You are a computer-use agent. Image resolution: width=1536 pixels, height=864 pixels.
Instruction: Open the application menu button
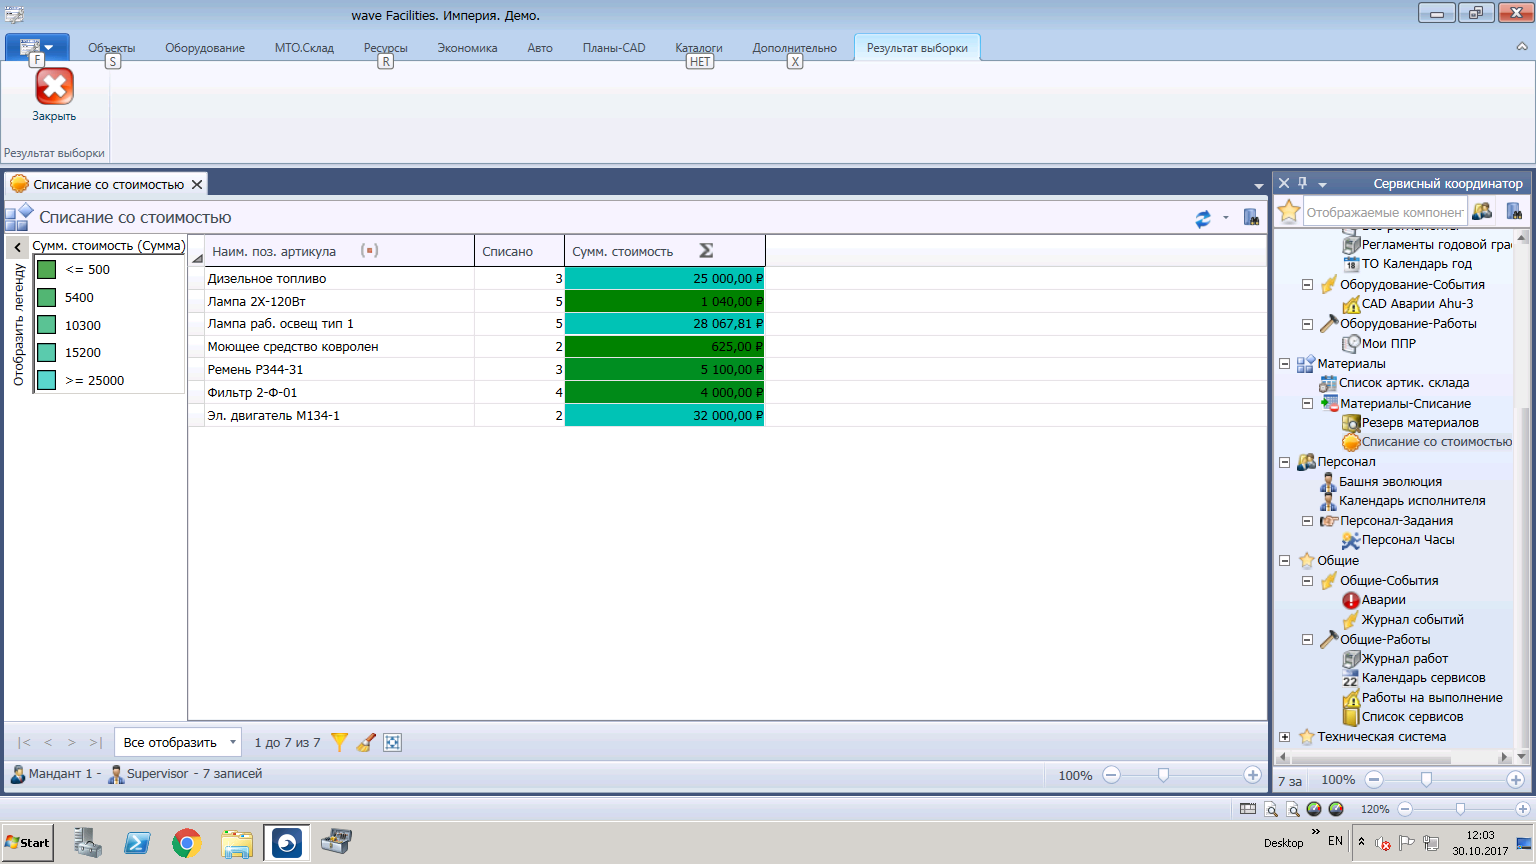(37, 47)
